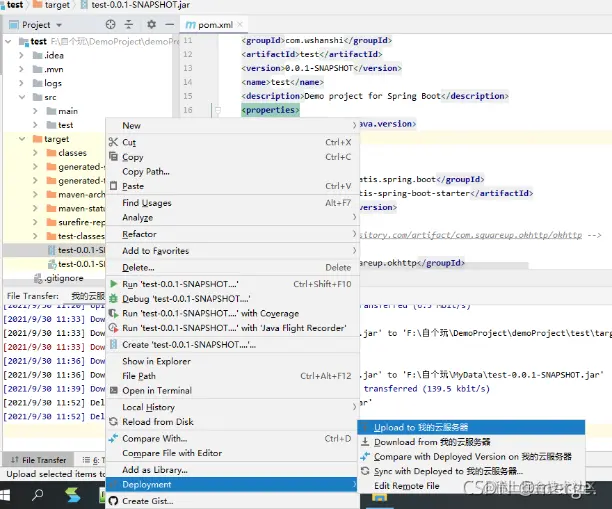Select the surefire-reports folder

coord(76,222)
